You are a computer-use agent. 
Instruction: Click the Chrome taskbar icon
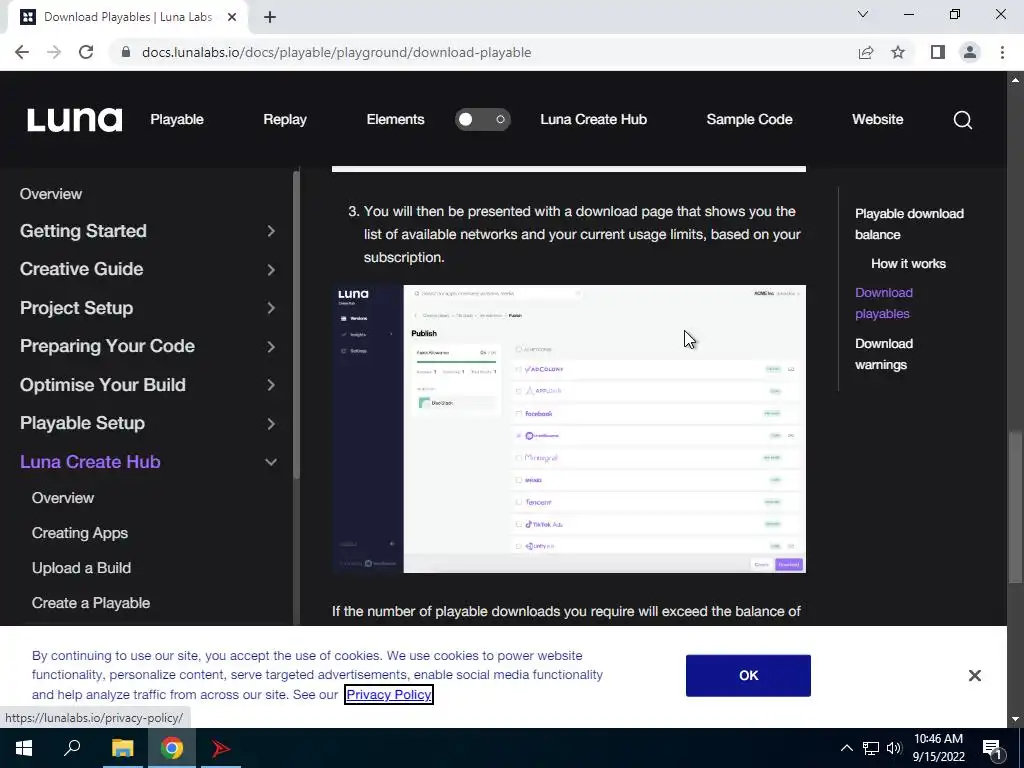(172, 748)
